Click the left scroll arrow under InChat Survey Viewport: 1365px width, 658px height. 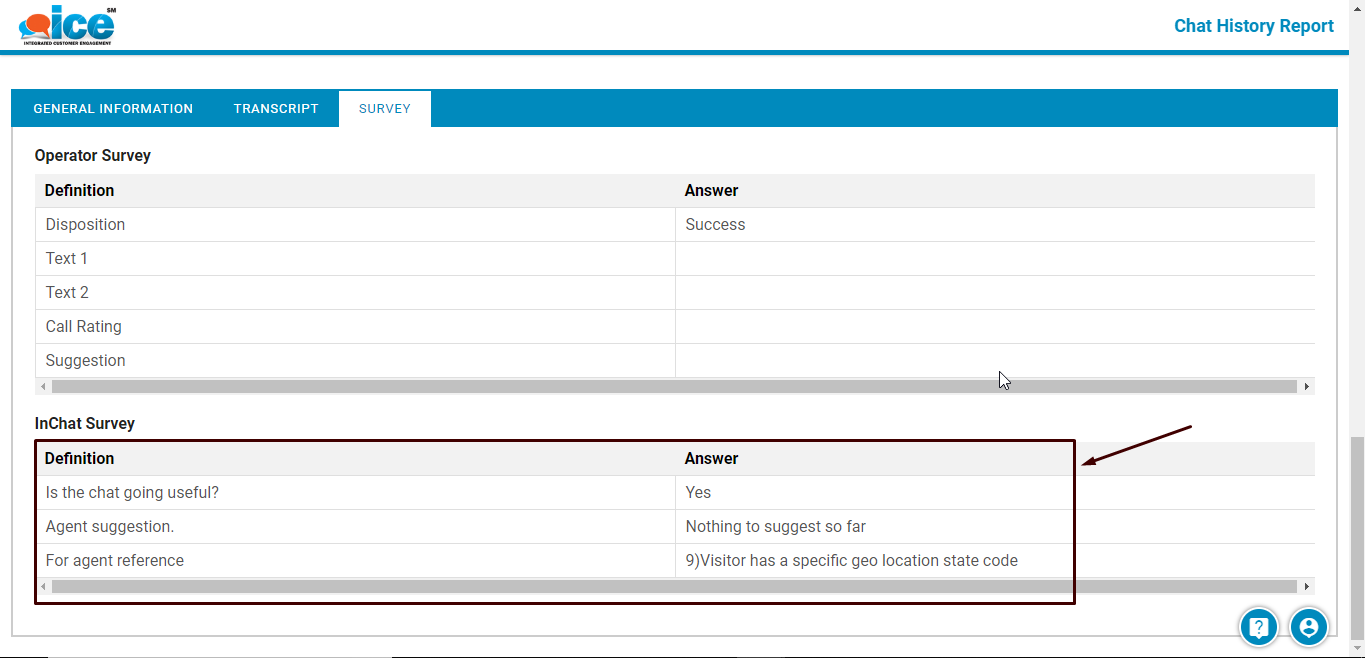coord(42,586)
